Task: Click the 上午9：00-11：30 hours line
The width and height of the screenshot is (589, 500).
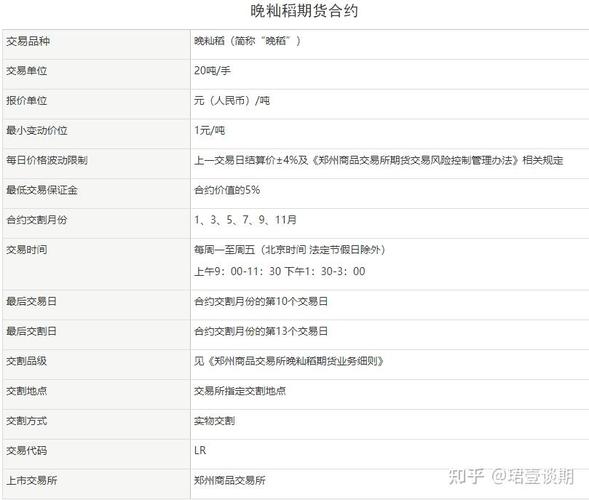Action: pyautogui.click(x=279, y=271)
